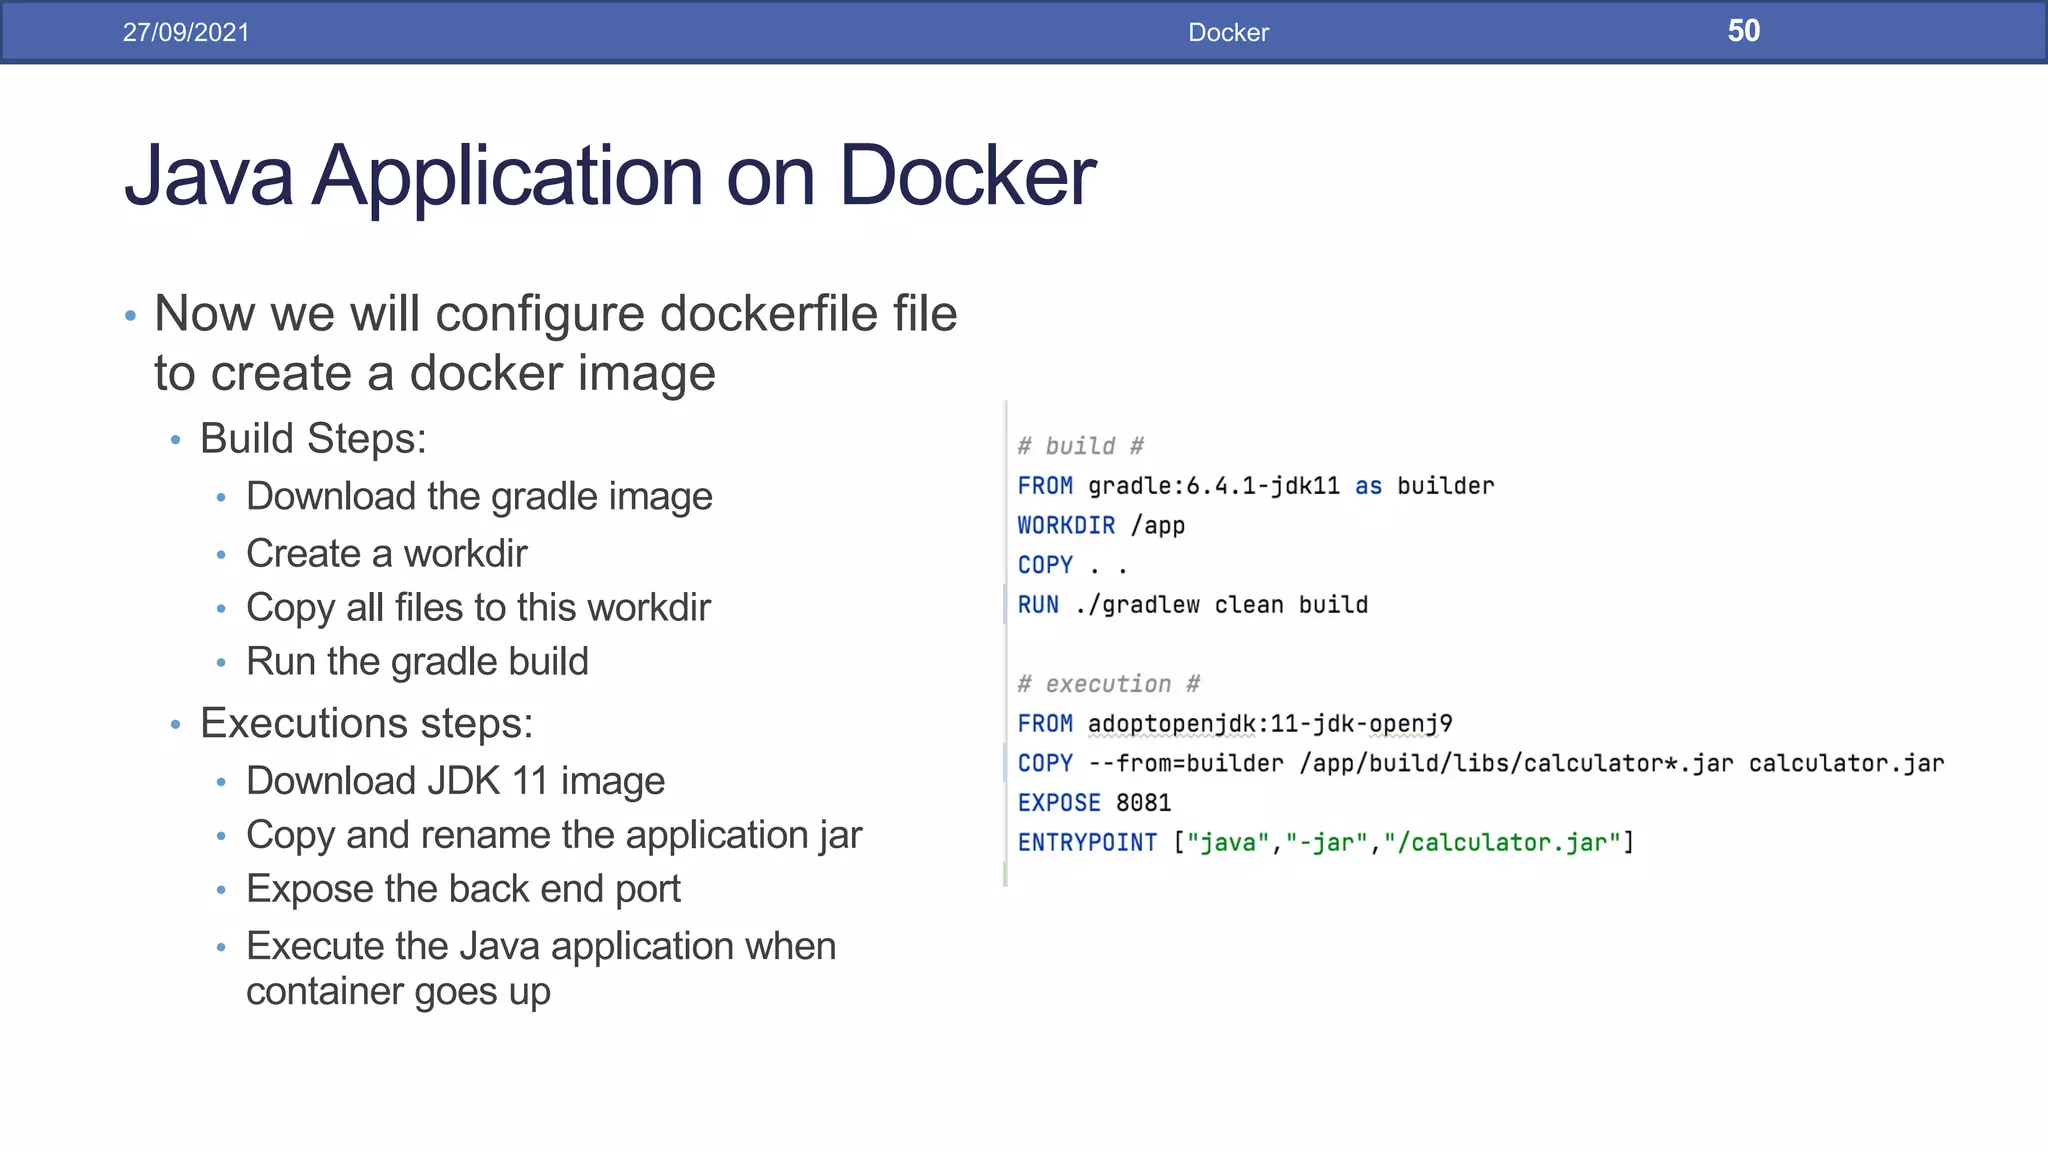
Task: Click the date 27/09/2021 in header
Action: (186, 32)
